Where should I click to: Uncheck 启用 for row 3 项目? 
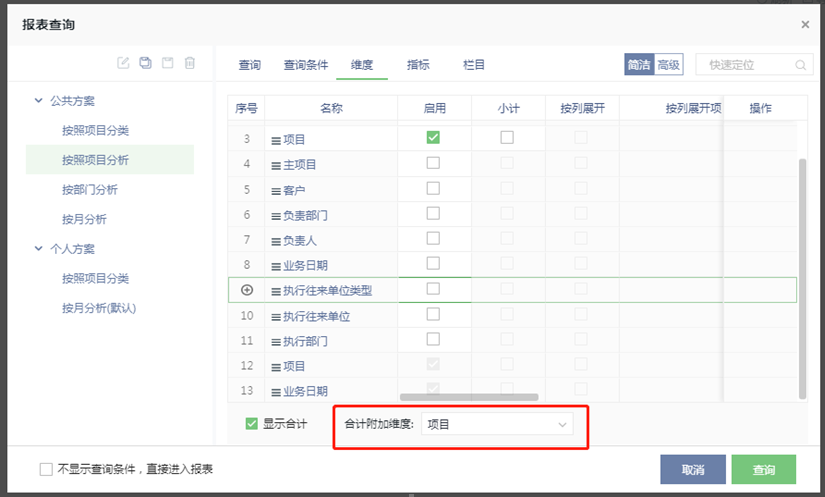(x=433, y=137)
